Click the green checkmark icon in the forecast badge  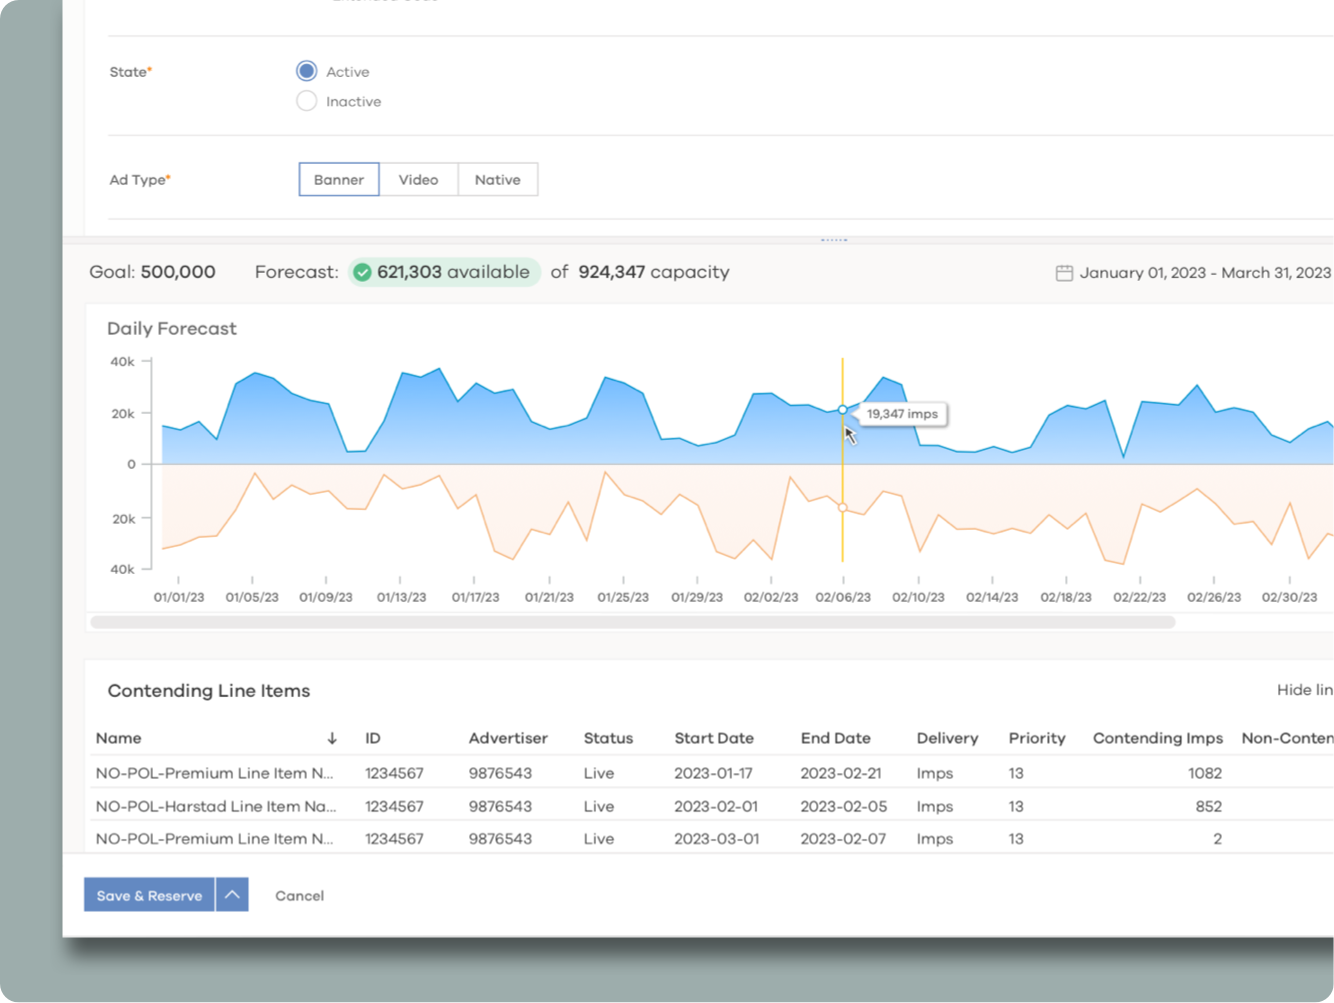coord(363,271)
